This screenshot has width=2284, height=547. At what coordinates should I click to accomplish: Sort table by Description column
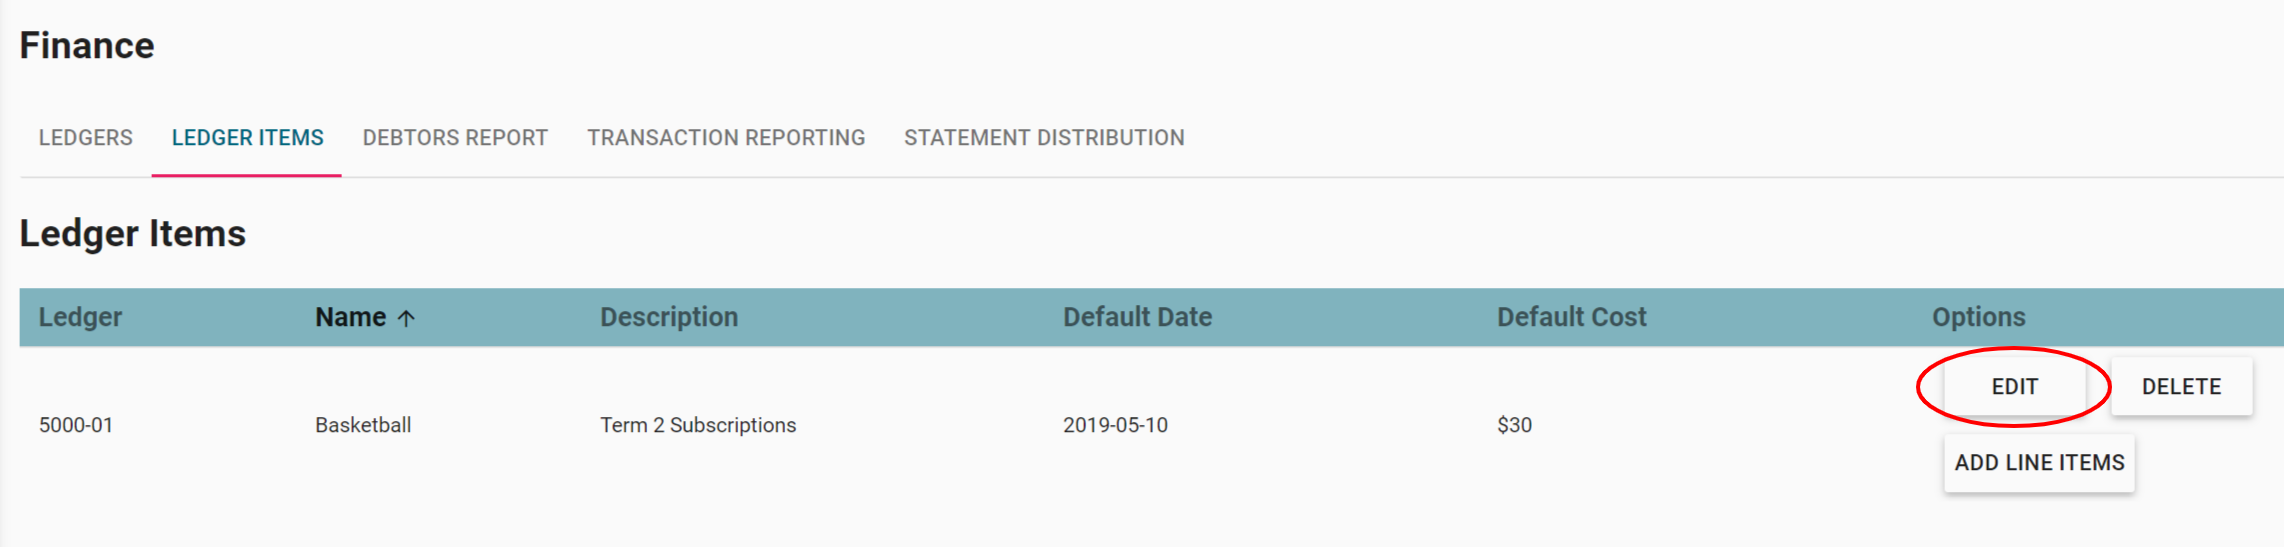click(x=669, y=317)
